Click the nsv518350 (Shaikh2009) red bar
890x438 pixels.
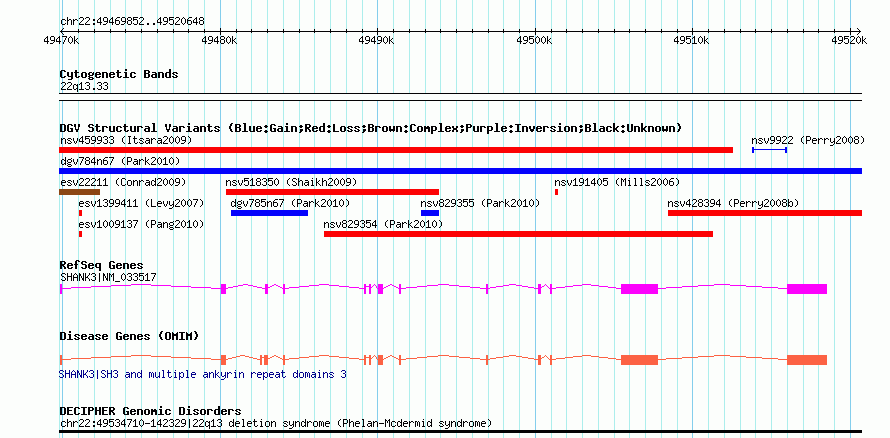[332, 192]
